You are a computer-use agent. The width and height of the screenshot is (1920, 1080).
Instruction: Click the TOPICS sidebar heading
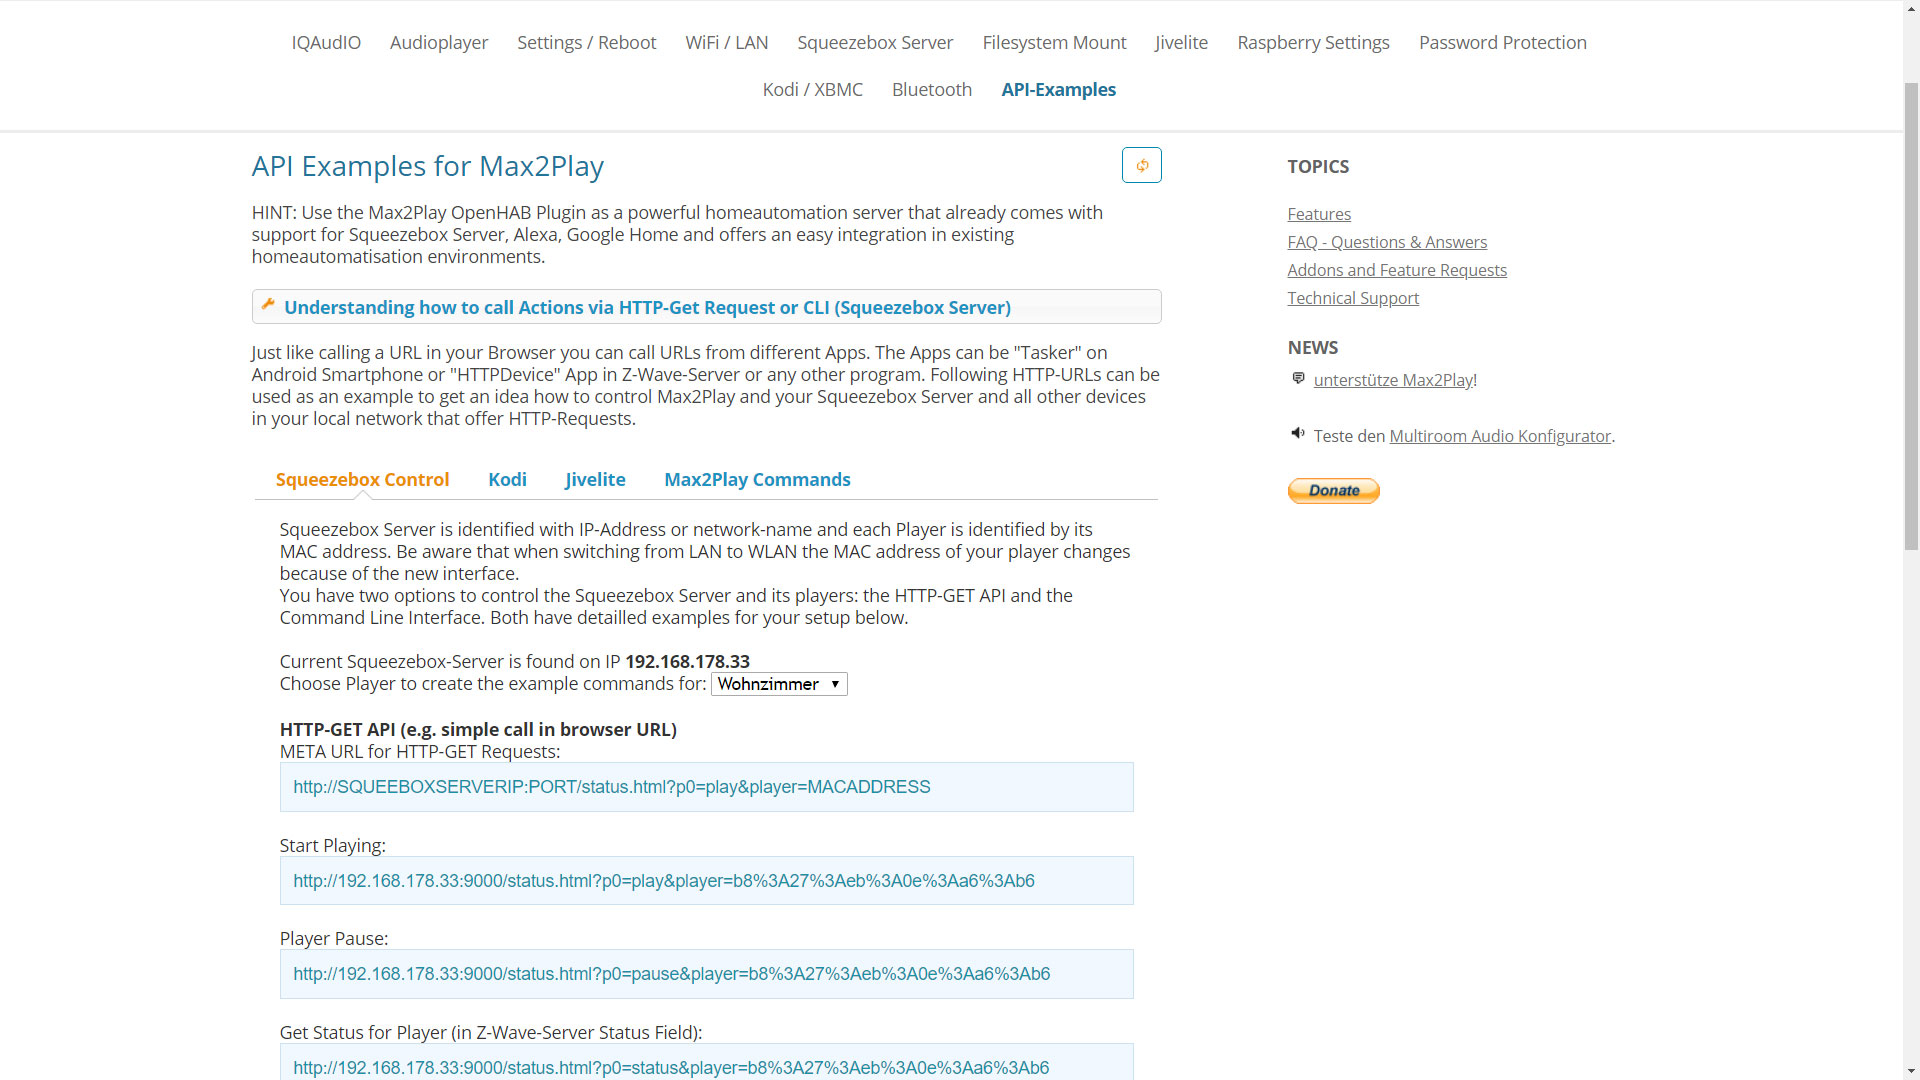(x=1317, y=167)
